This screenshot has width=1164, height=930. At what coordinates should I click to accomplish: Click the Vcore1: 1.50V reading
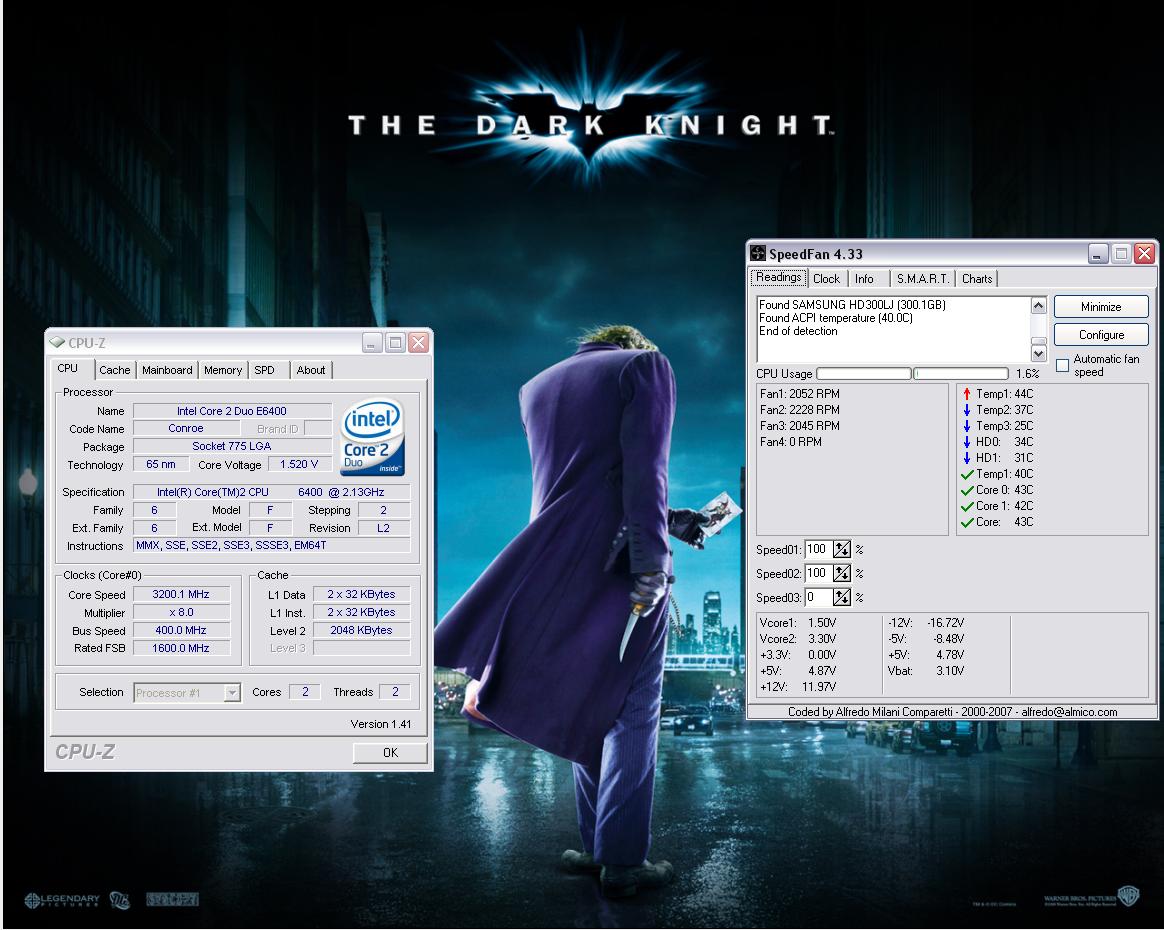point(798,623)
